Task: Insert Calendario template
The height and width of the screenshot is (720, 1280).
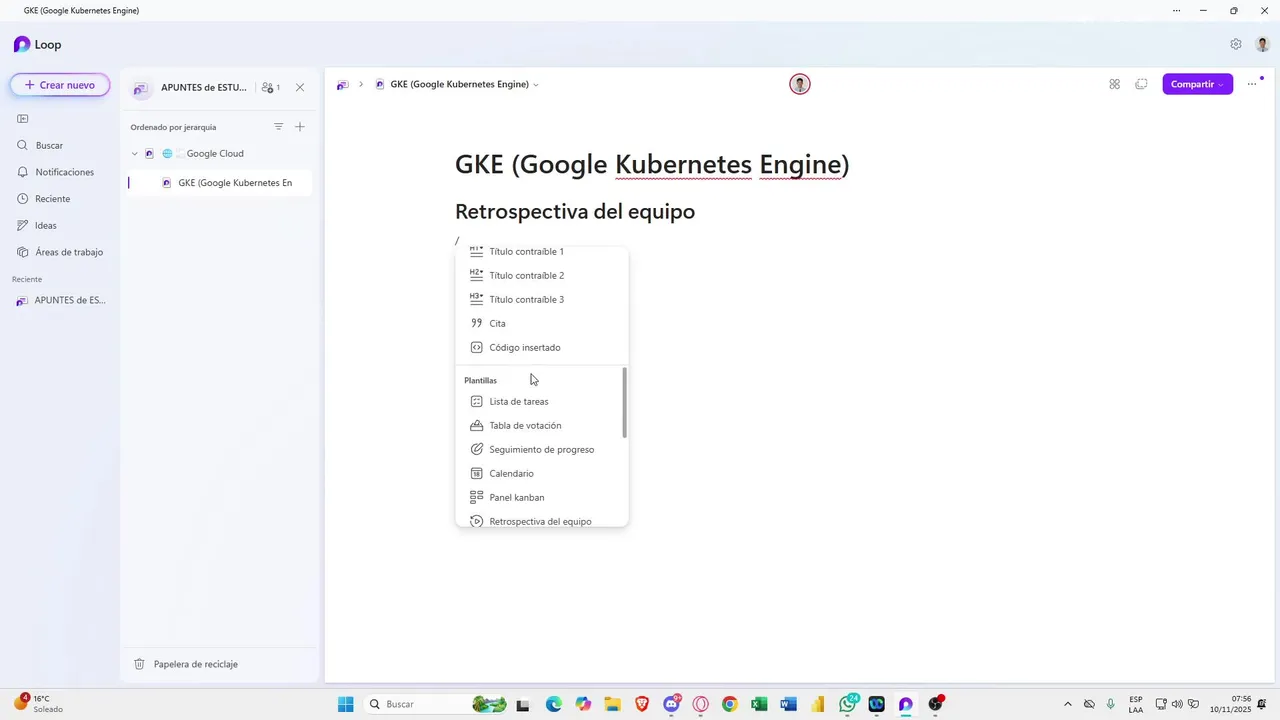Action: [x=541, y=474]
